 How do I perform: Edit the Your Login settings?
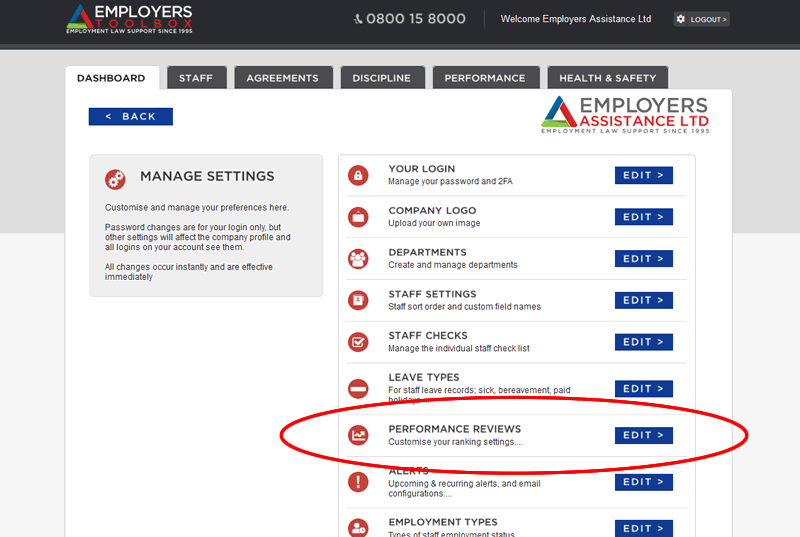(643, 176)
